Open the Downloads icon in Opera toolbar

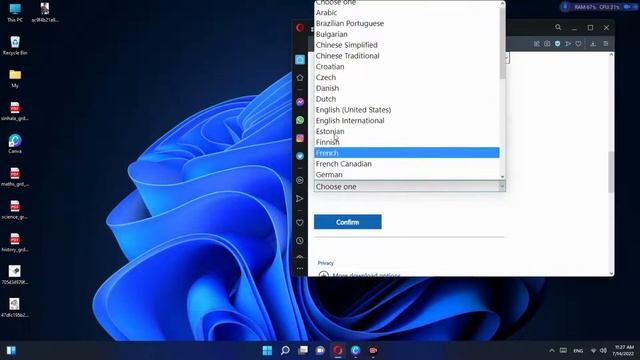point(593,44)
